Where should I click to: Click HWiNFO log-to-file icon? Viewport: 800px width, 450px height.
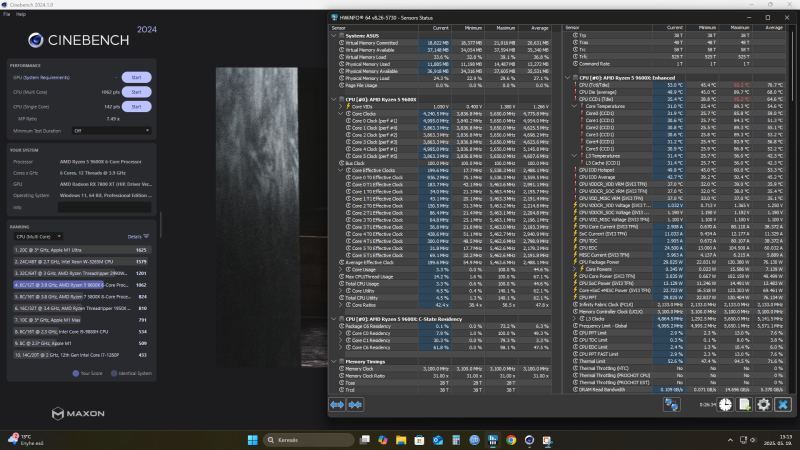coord(744,405)
